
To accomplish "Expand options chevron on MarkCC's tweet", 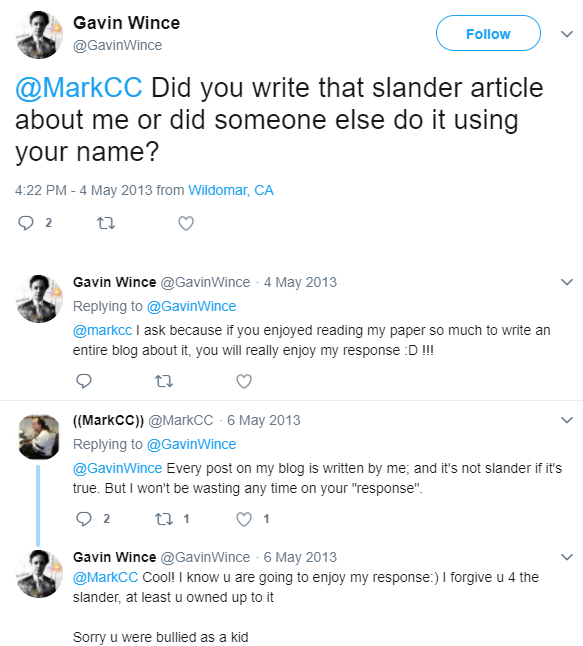I will pos(567,420).
